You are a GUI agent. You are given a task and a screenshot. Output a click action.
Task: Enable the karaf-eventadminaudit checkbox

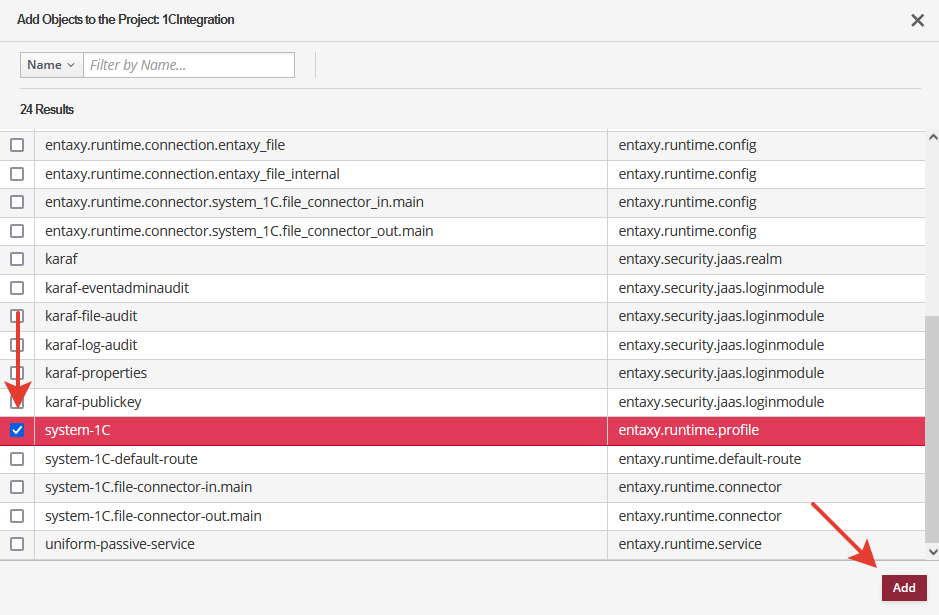(x=16, y=287)
